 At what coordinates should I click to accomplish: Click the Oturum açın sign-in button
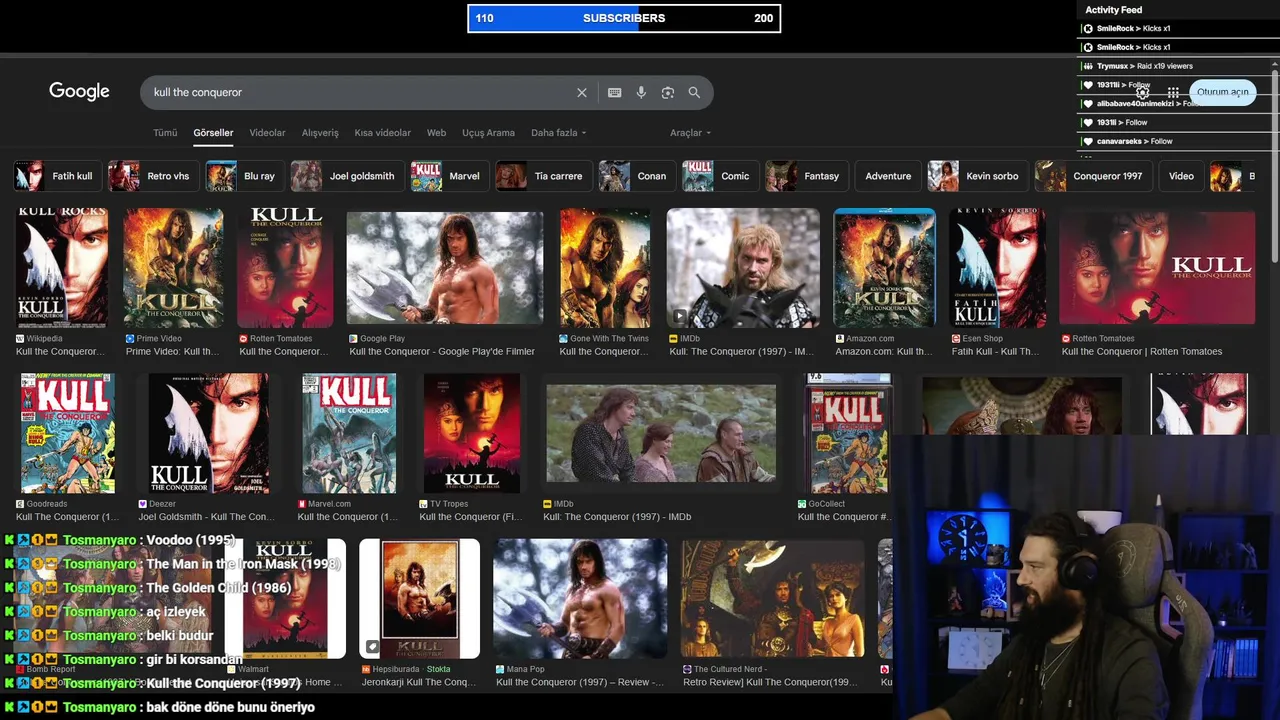tap(1222, 91)
